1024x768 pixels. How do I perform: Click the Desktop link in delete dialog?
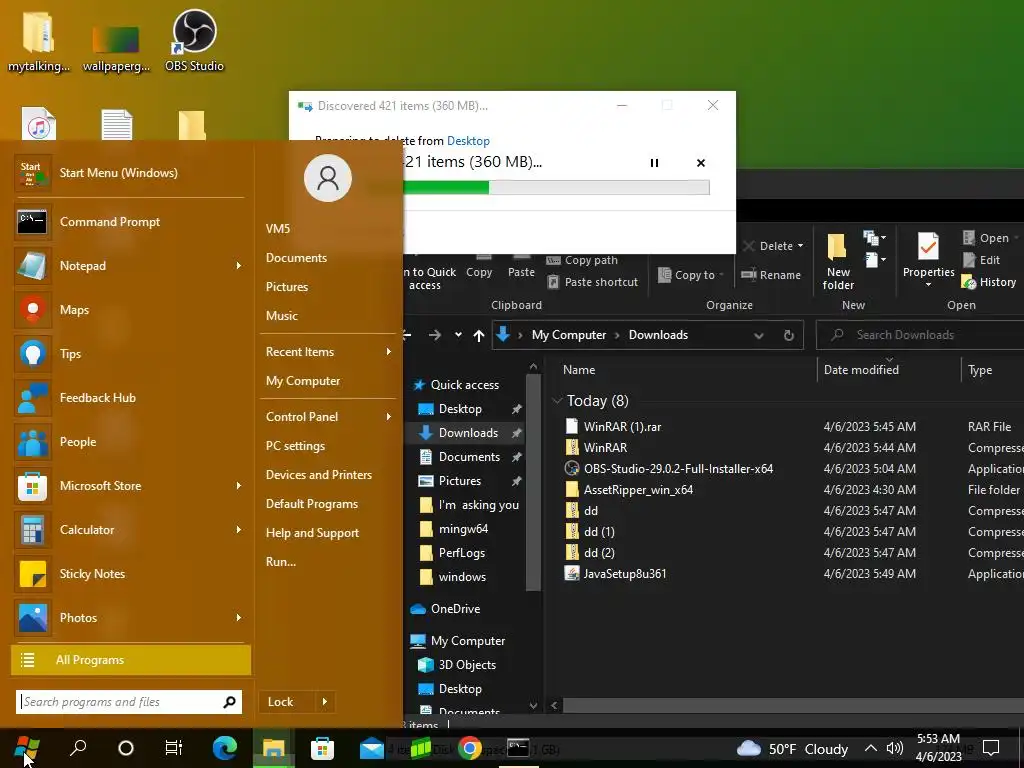(468, 141)
